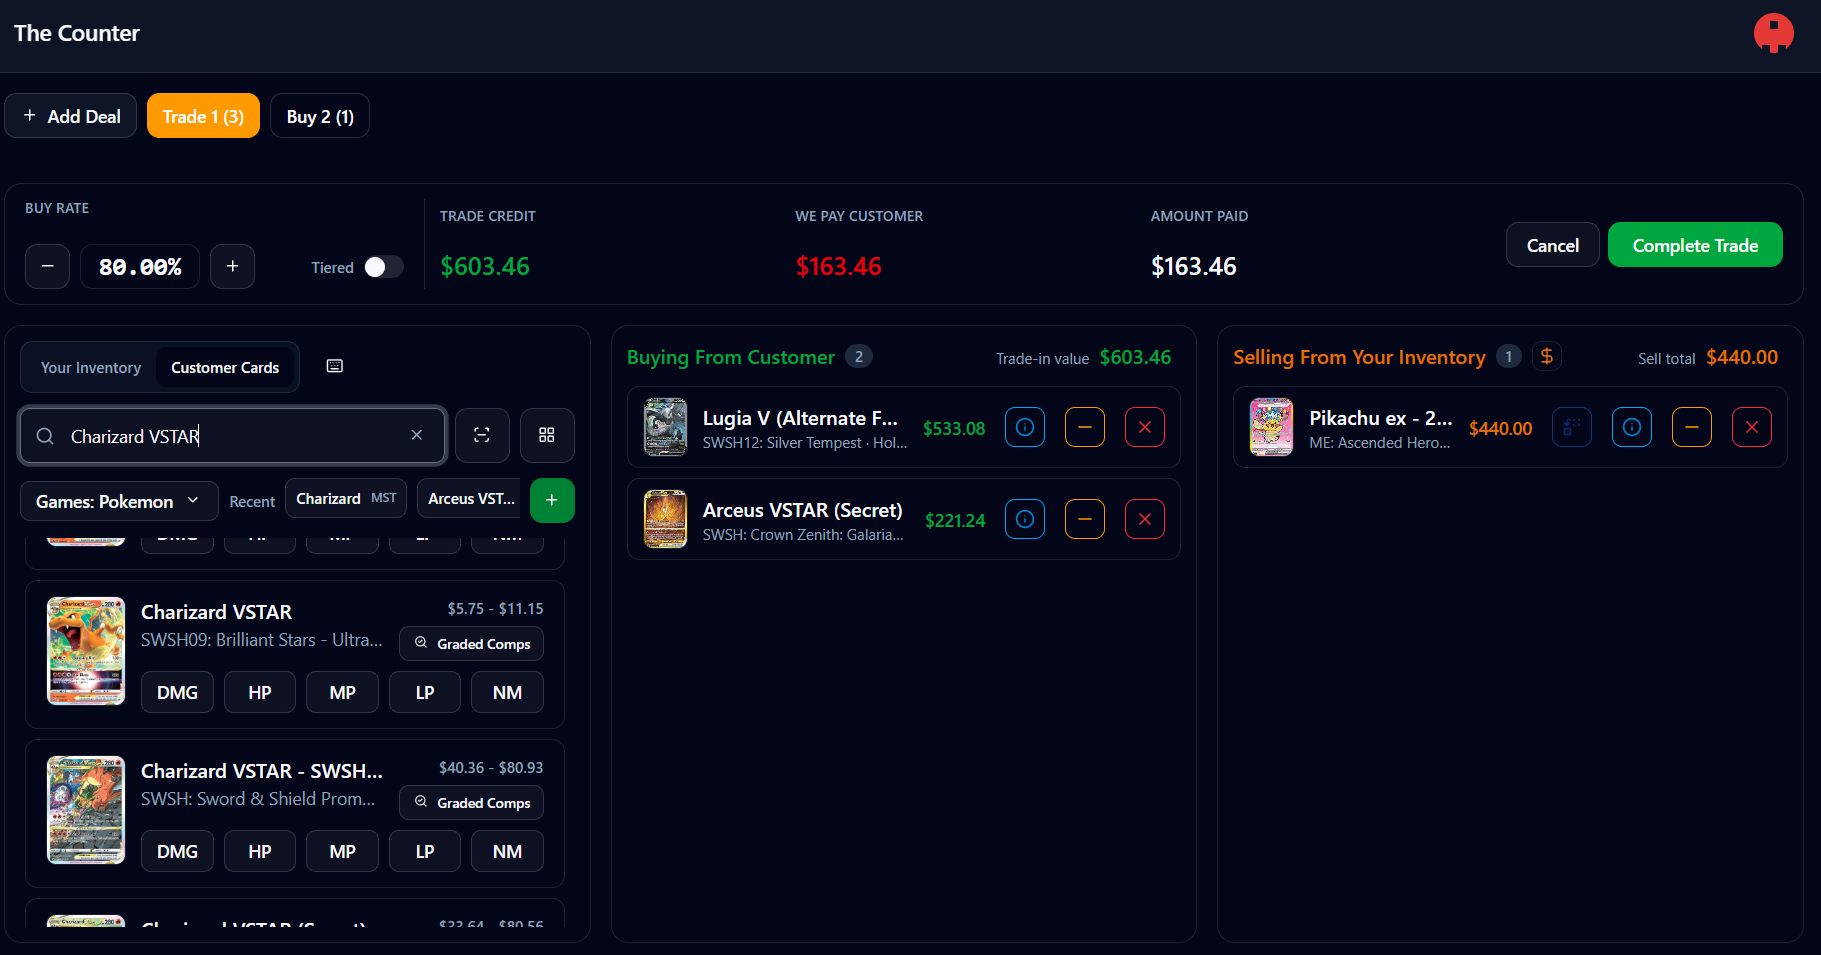This screenshot has width=1821, height=955.
Task: Decrease quantity of Lugia V card
Action: pyautogui.click(x=1085, y=427)
